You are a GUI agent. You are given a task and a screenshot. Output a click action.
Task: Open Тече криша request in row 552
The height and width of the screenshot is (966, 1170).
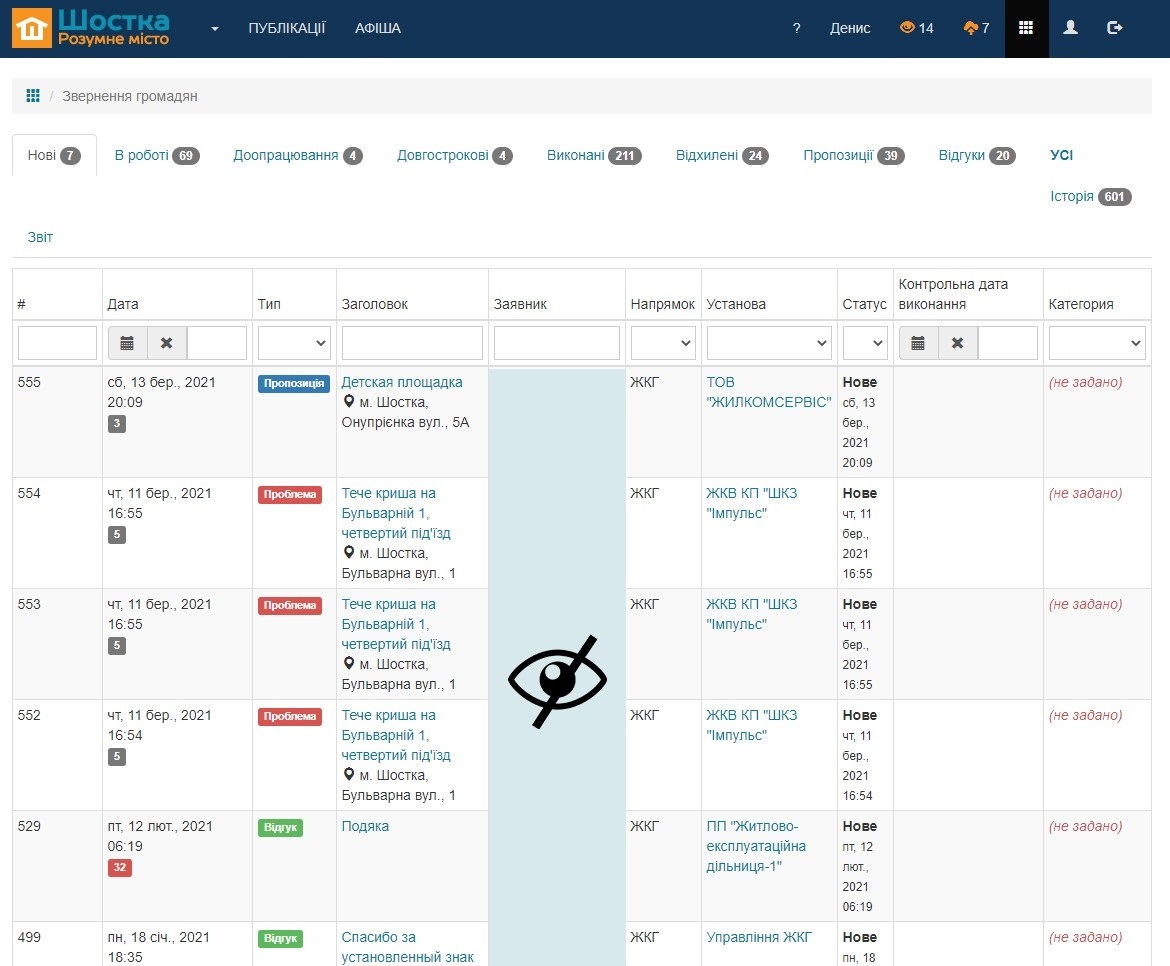(395, 735)
